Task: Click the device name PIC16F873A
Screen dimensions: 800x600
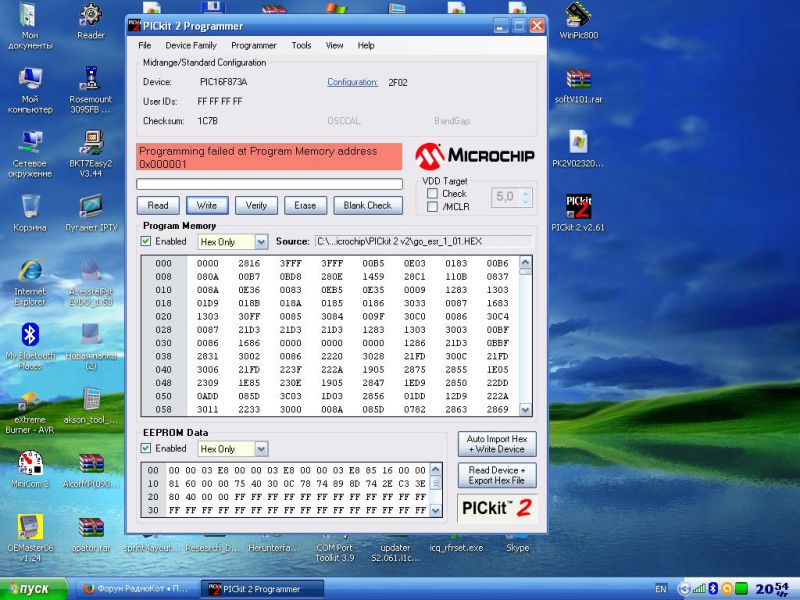Action: click(x=223, y=82)
